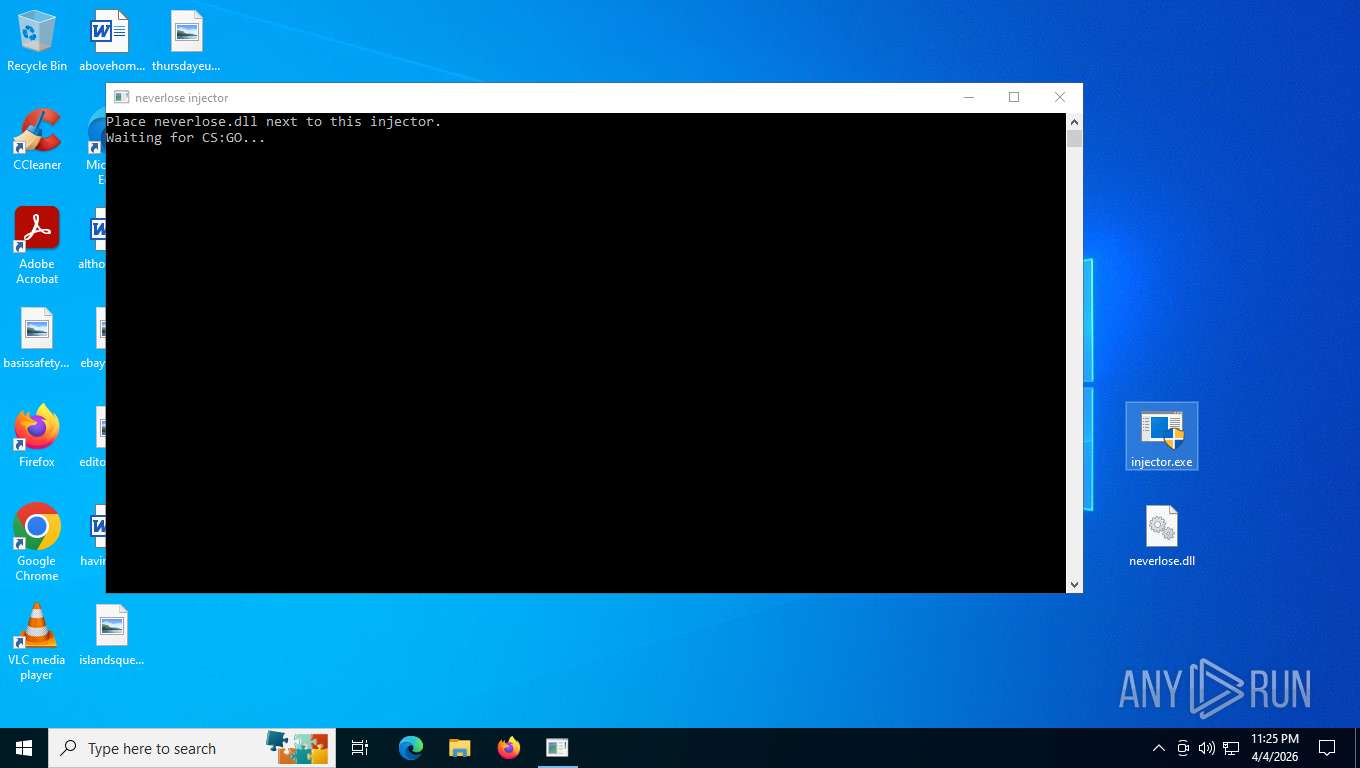Click the taskbar search box
1360x768 pixels.
[192, 748]
